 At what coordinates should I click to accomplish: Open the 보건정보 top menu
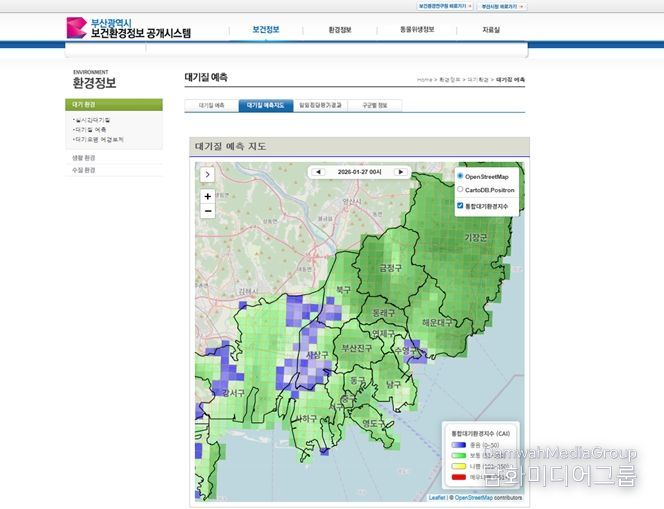(265, 29)
